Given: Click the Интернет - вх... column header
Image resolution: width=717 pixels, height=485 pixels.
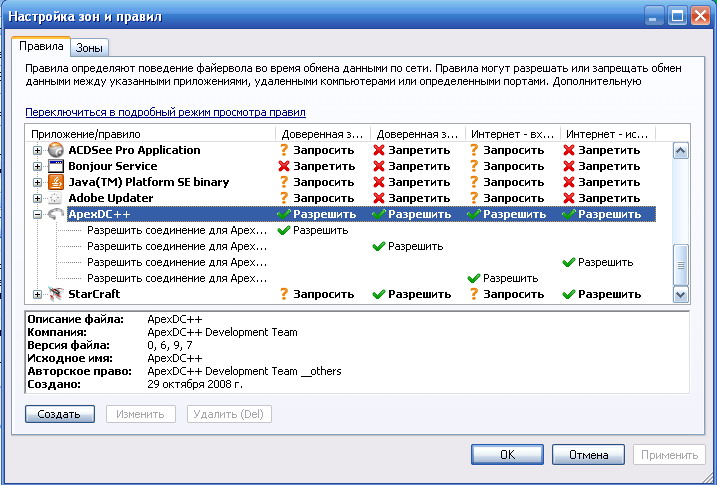Looking at the screenshot, I should point(513,134).
